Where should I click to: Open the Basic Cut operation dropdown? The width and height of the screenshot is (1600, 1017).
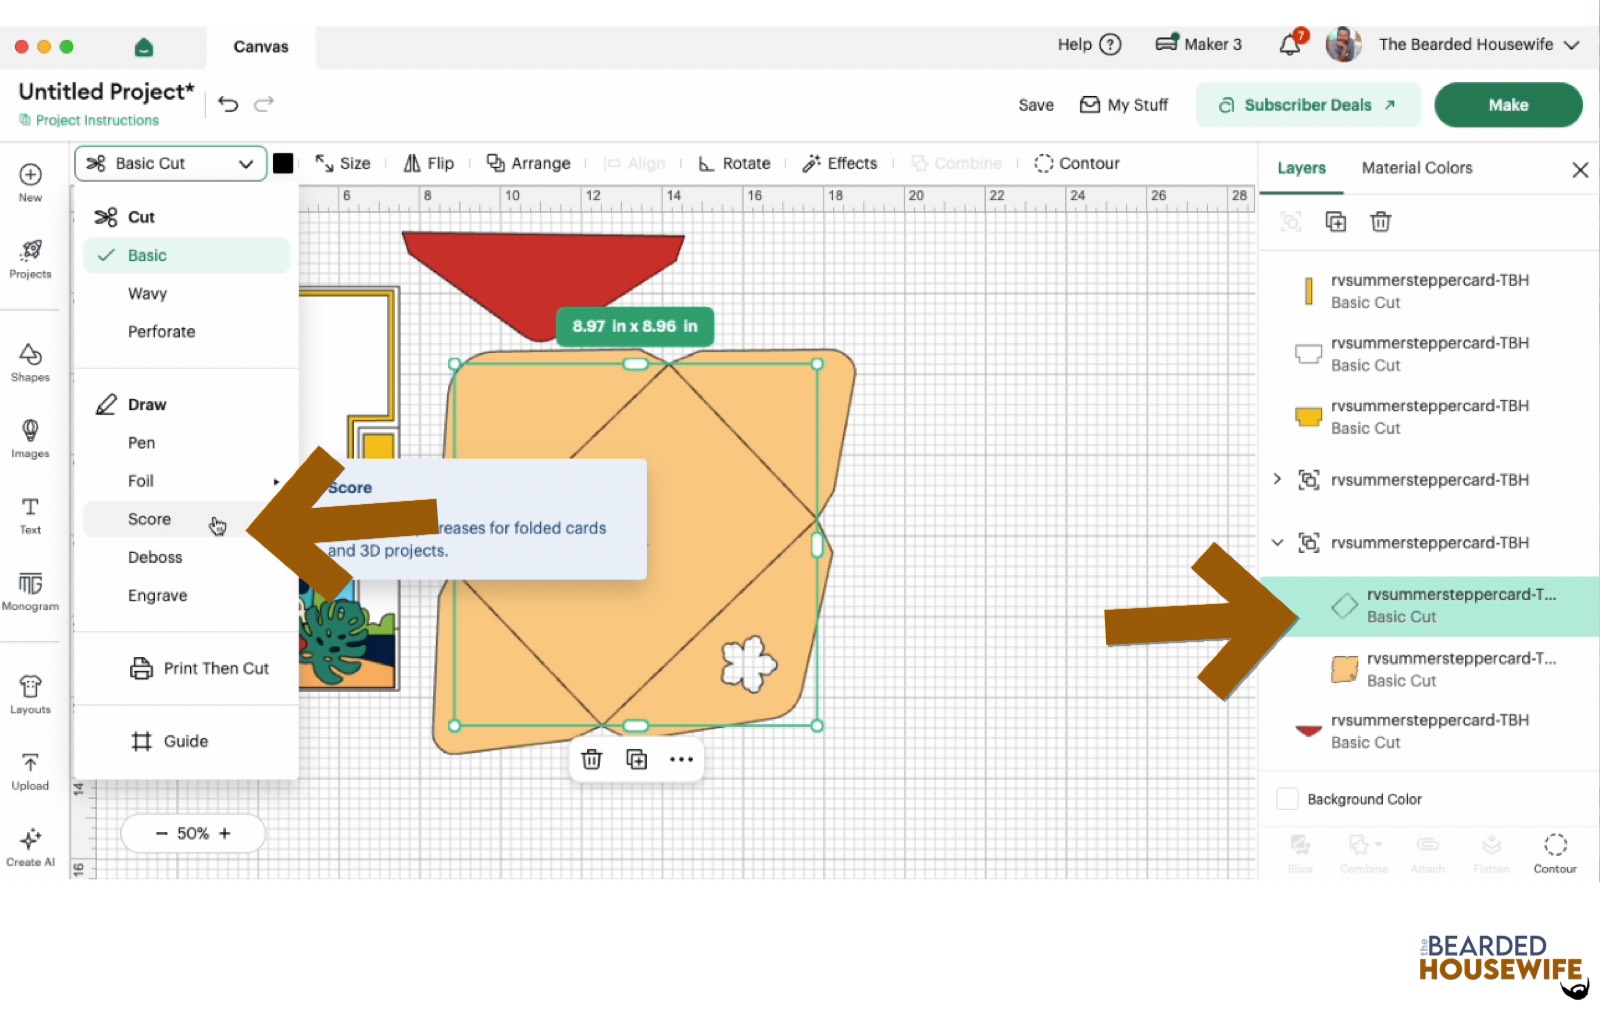[x=171, y=164]
